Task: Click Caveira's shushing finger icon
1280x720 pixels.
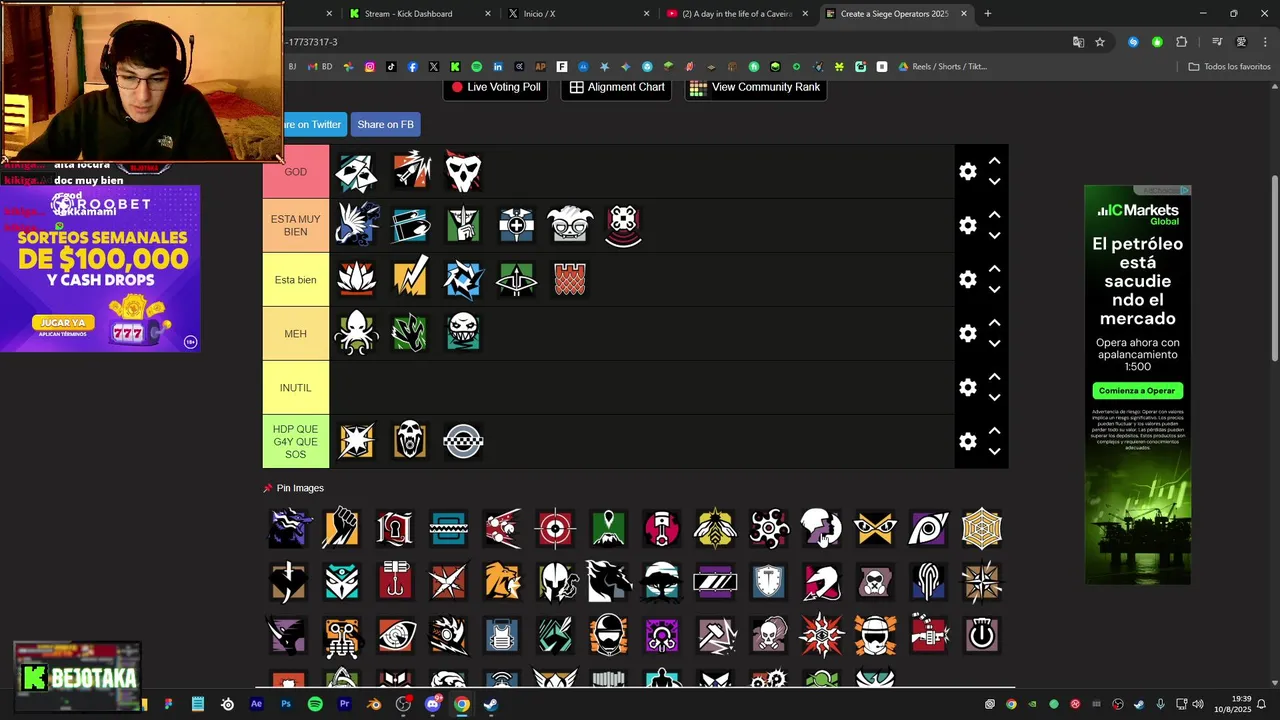Action: tap(463, 225)
